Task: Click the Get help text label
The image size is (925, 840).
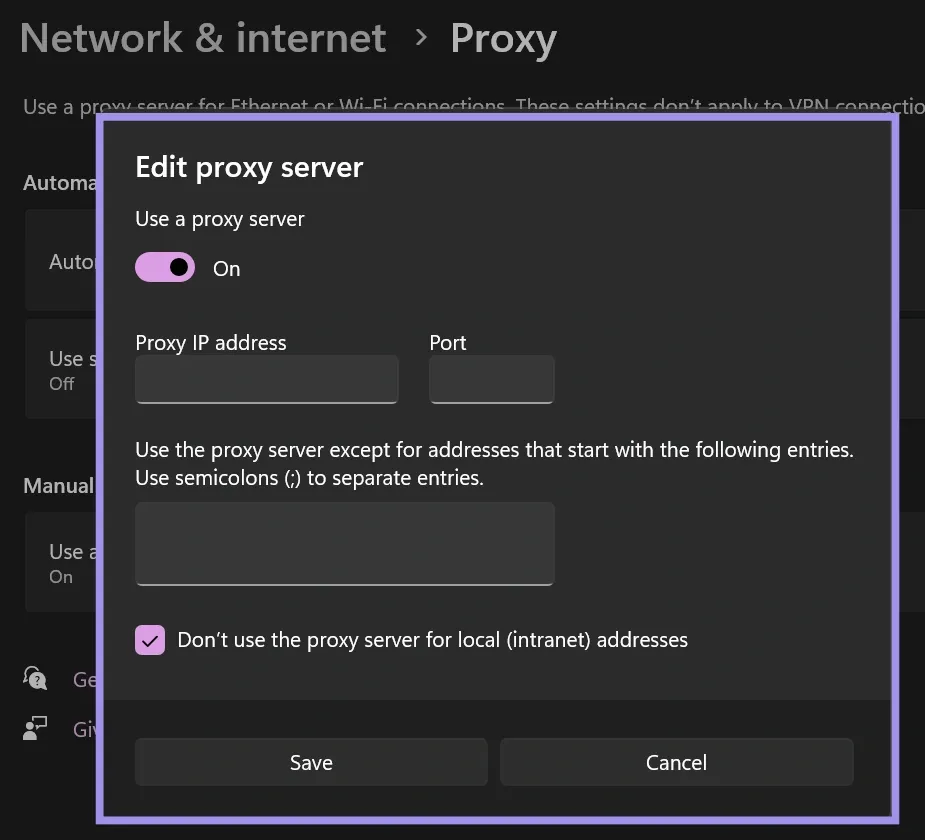Action: point(83,679)
